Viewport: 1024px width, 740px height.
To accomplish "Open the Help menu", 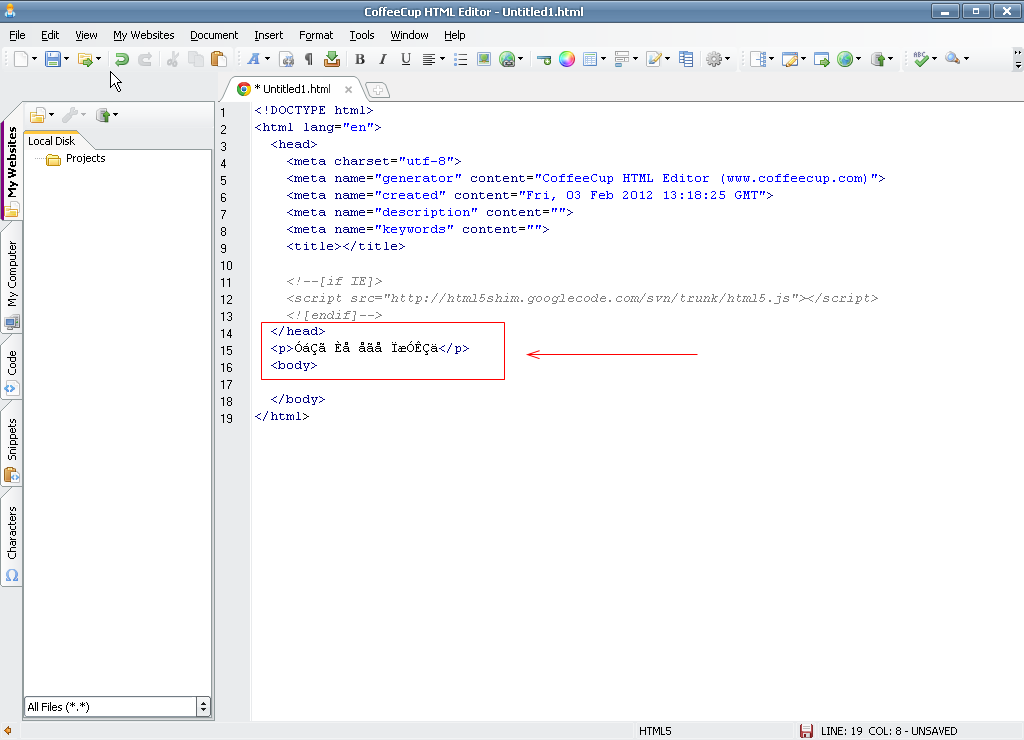I will (455, 35).
